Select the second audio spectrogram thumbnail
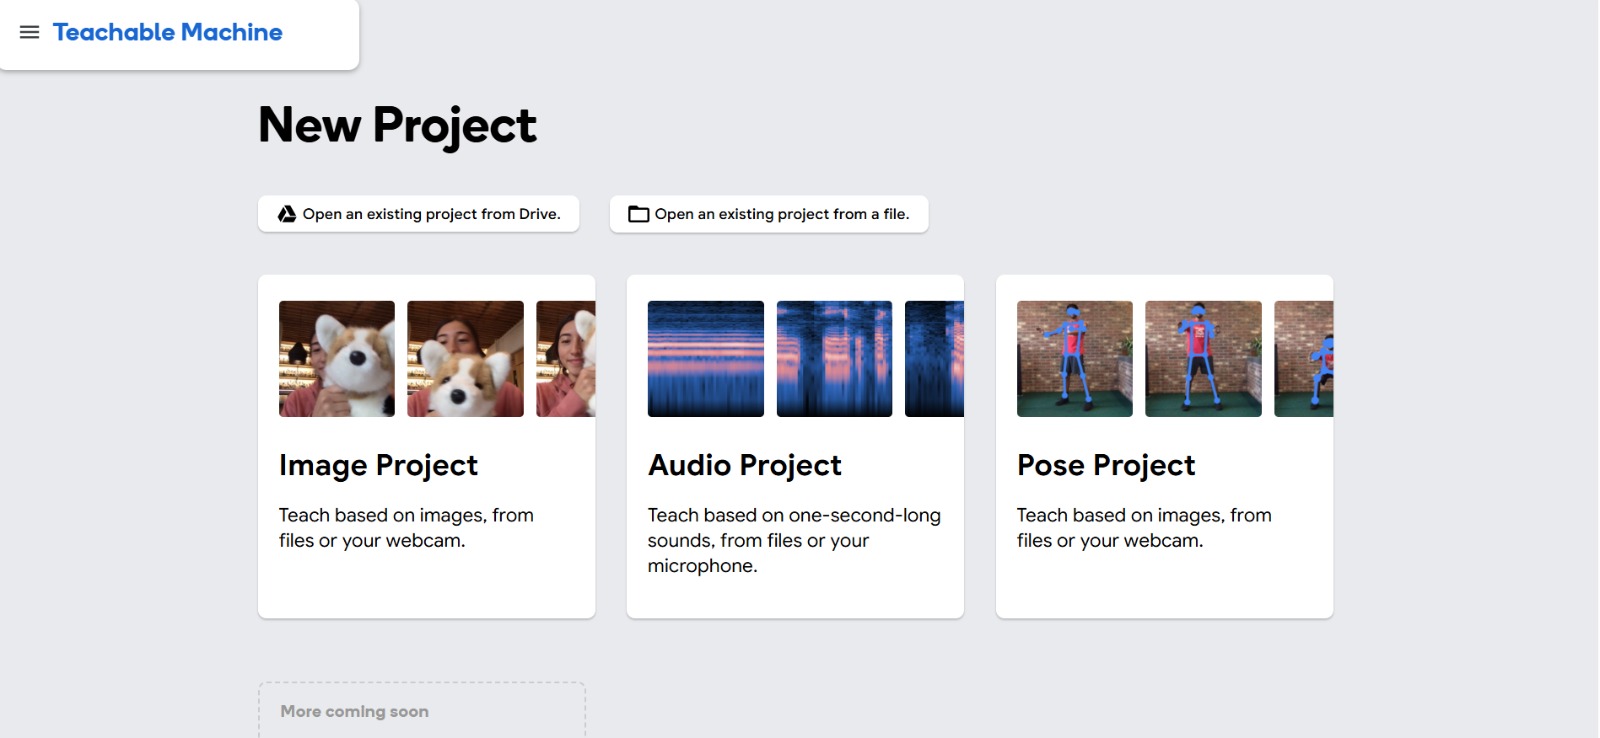The width and height of the screenshot is (1600, 738). [x=834, y=359]
